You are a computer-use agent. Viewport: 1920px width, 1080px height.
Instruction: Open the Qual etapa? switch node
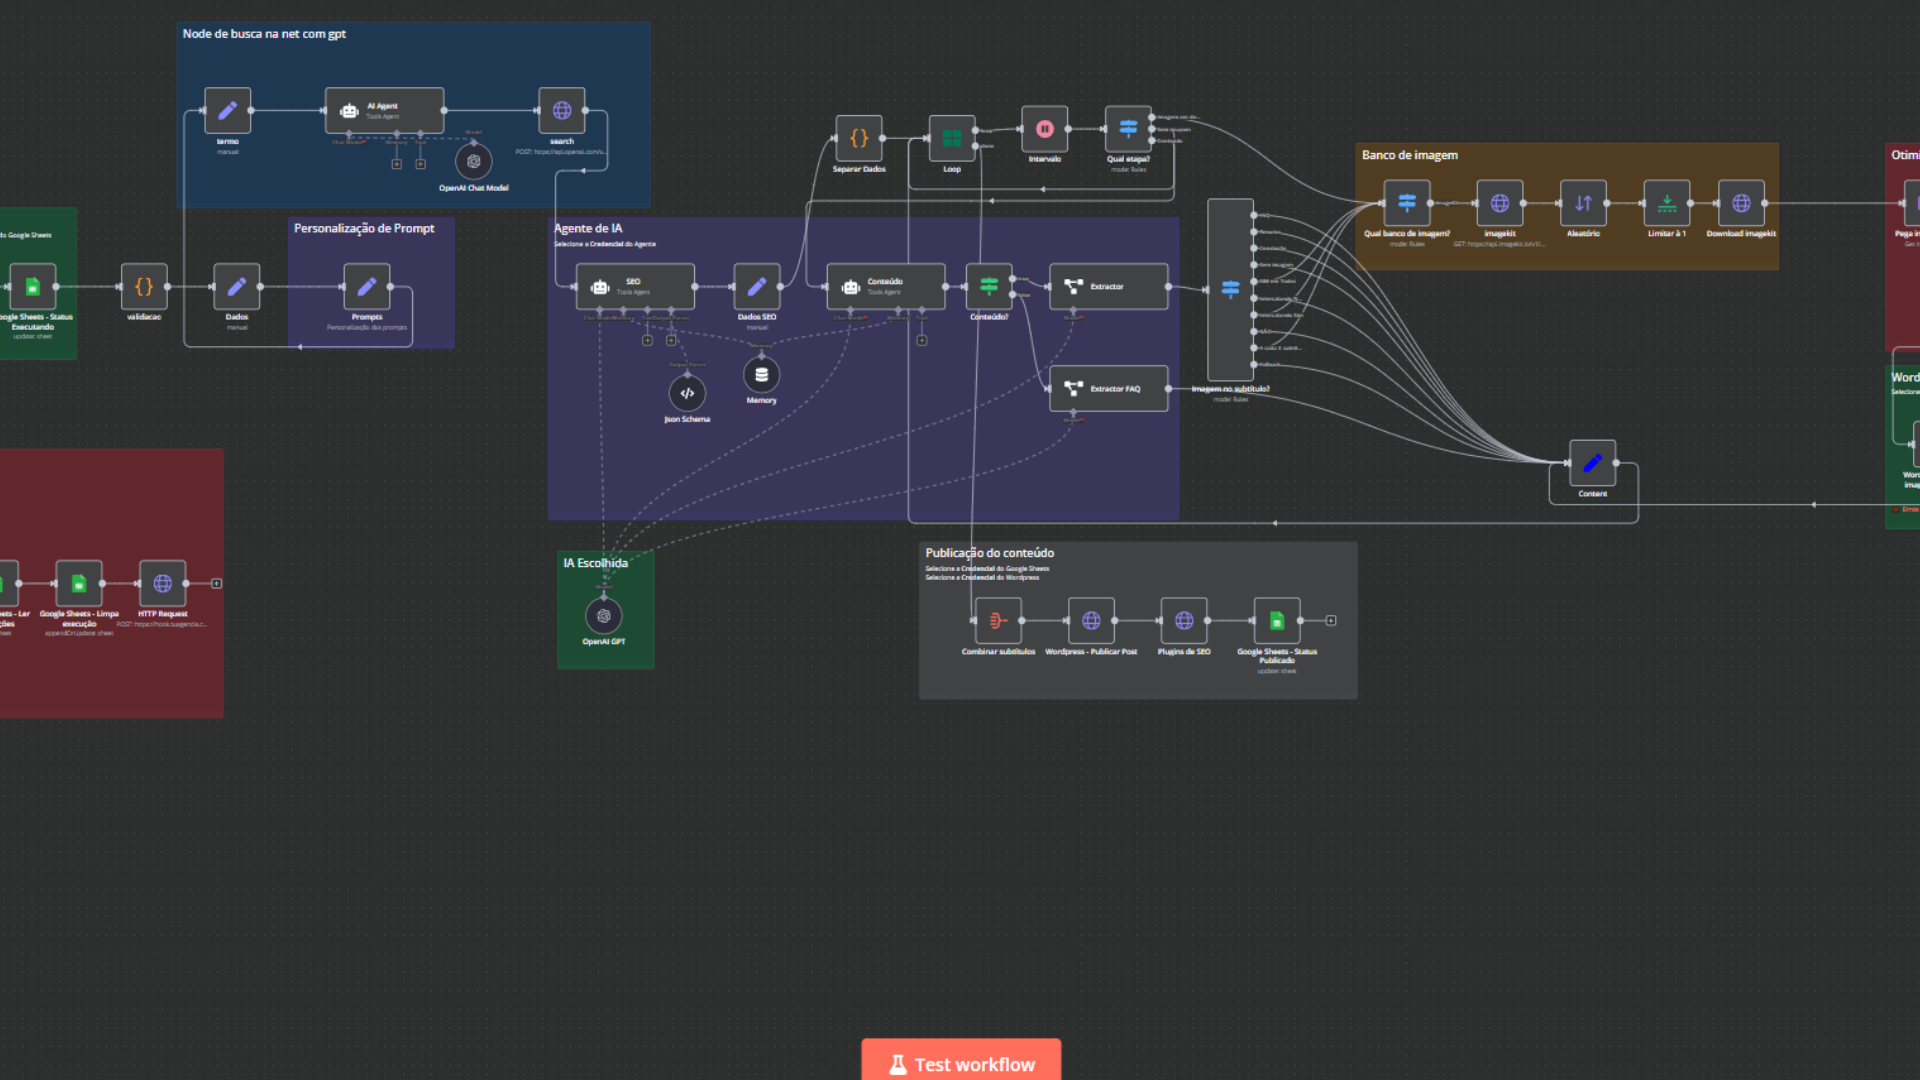click(1128, 129)
